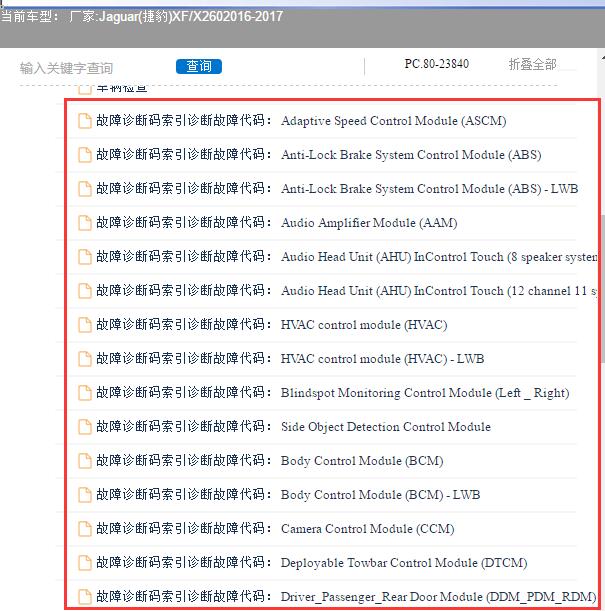Click the document icon beside Side Object Detection Control Module

point(85,427)
